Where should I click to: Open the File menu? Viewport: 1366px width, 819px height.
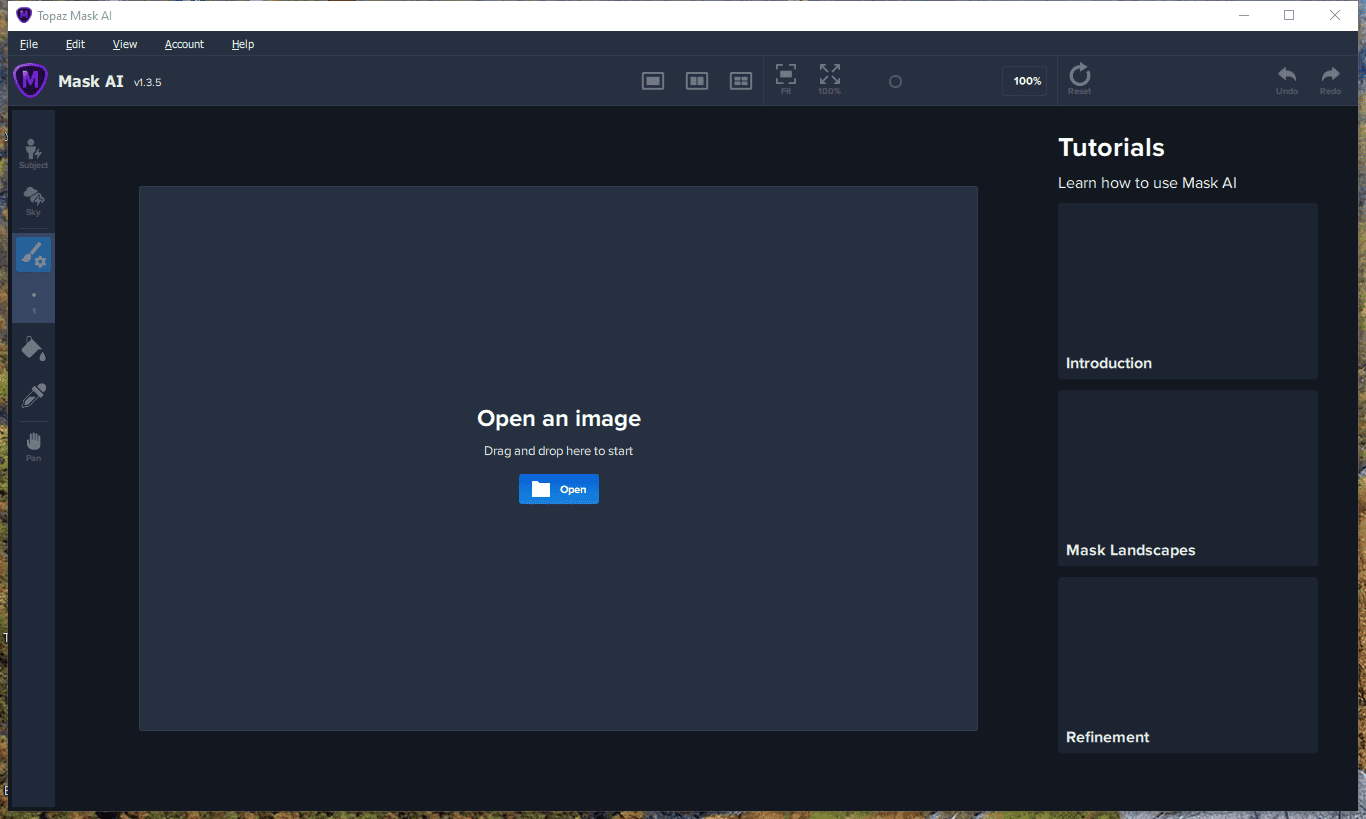(x=29, y=44)
